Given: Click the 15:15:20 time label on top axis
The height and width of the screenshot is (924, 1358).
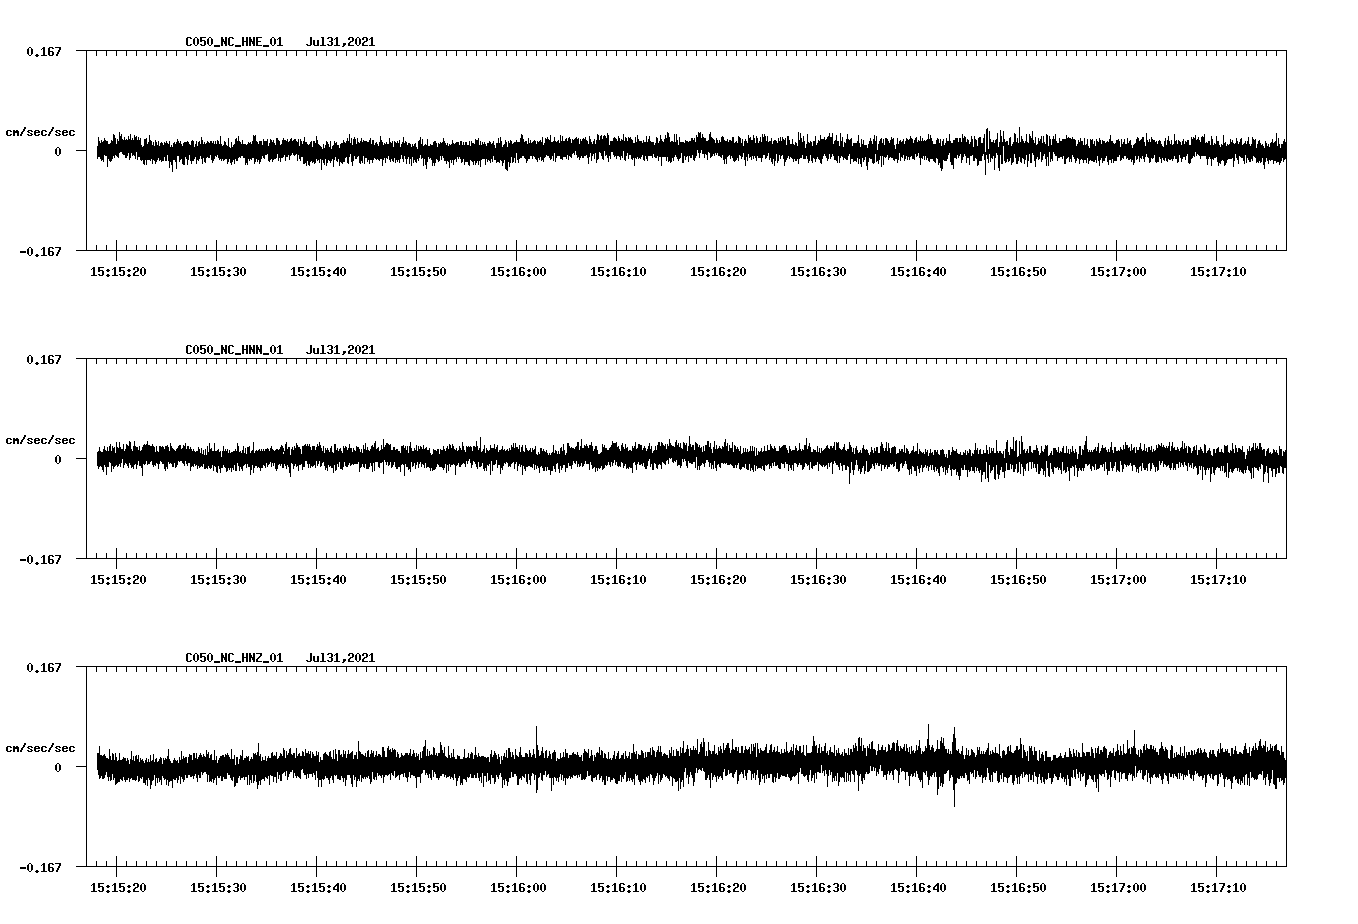Looking at the screenshot, I should point(116,269).
